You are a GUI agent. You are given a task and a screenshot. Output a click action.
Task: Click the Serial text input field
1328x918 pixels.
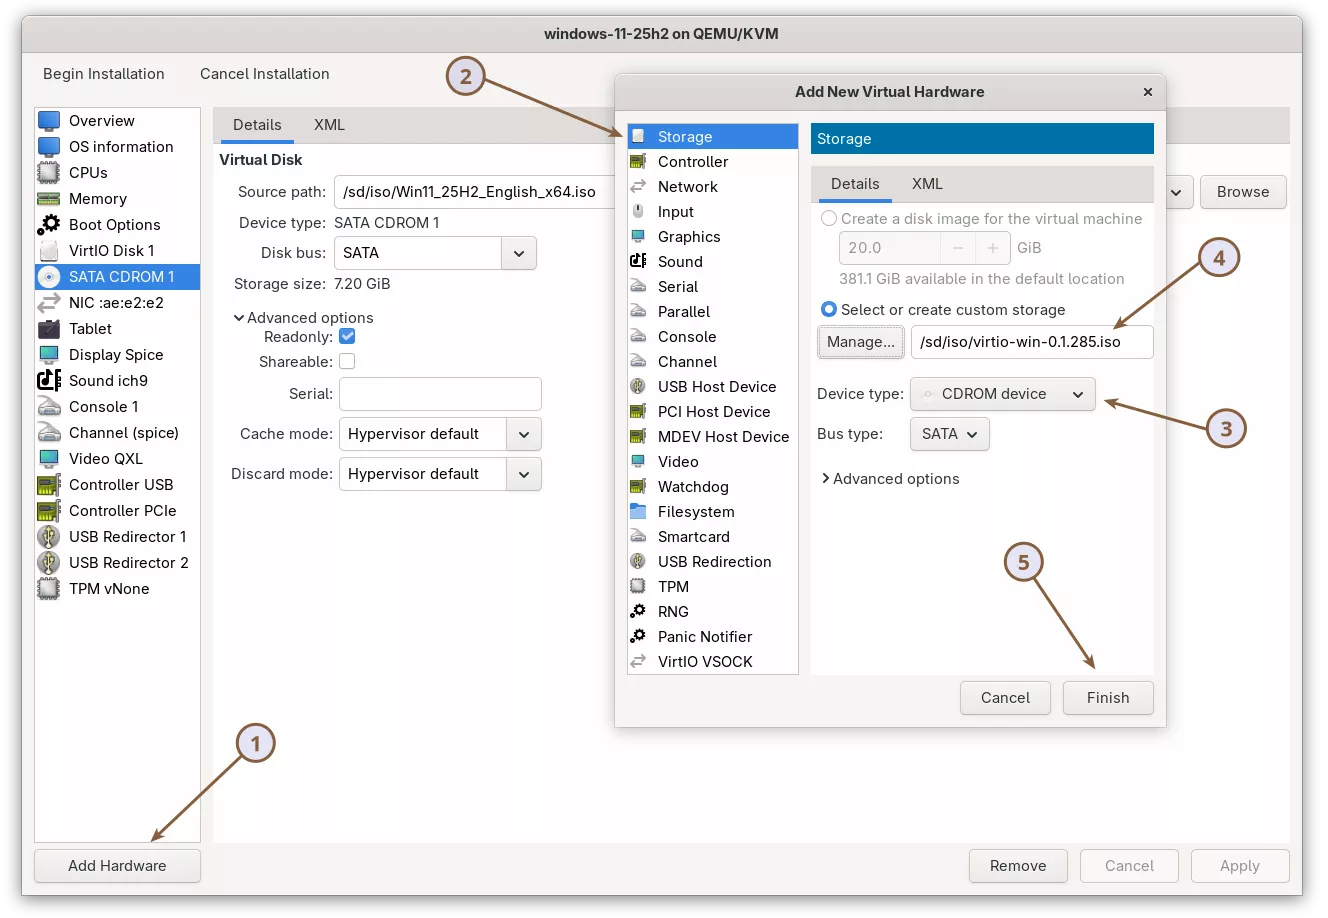click(x=440, y=394)
